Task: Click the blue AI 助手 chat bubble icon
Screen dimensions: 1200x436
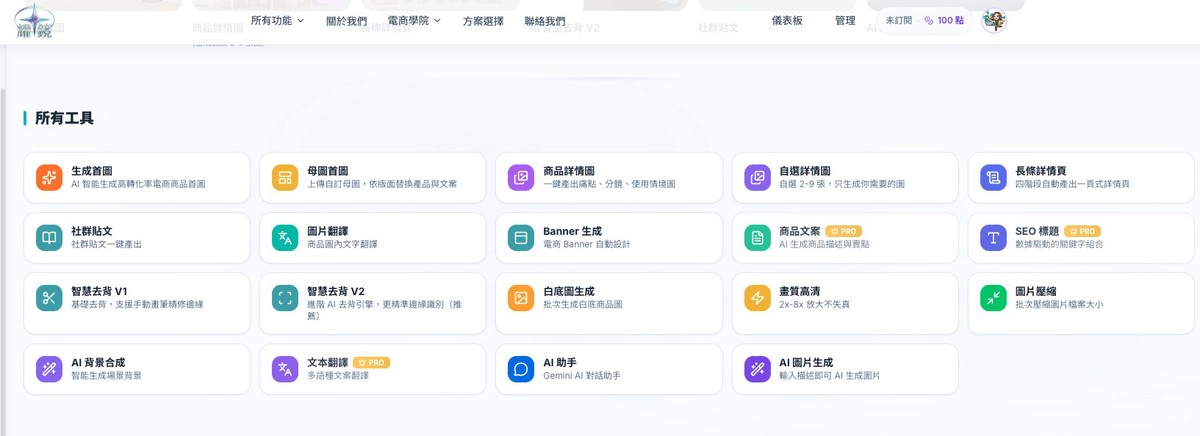Action: [521, 369]
